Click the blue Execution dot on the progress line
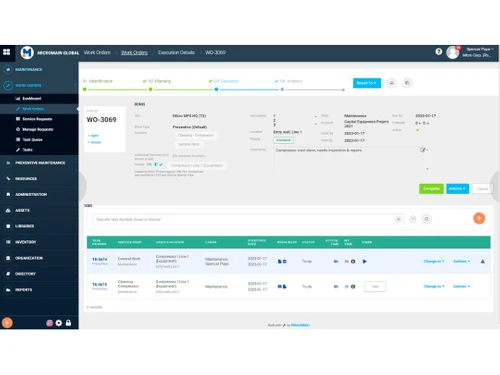 (x=216, y=89)
